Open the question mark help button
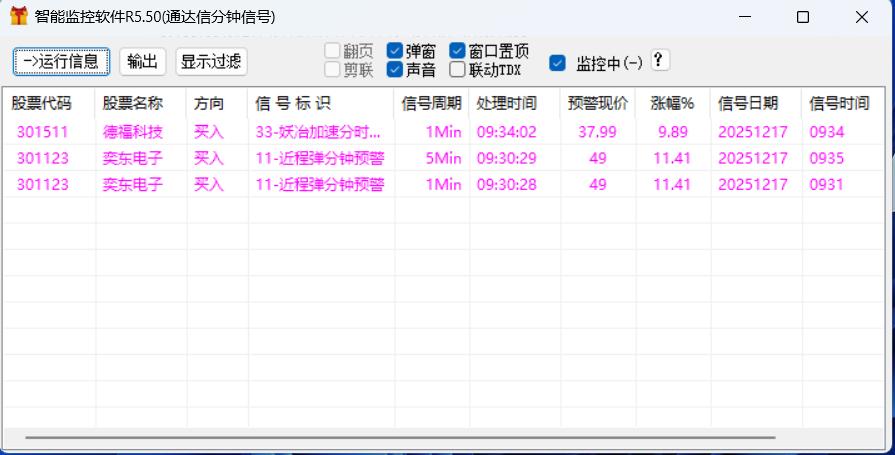The image size is (895, 455). (660, 60)
